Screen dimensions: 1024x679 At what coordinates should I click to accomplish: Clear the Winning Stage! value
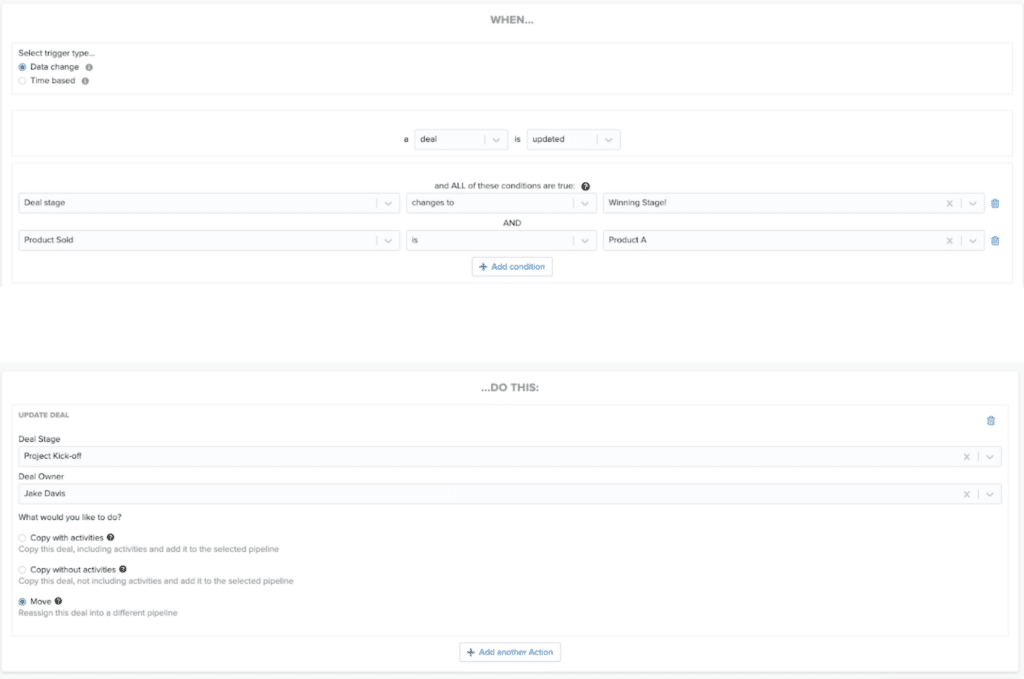pyautogui.click(x=948, y=203)
